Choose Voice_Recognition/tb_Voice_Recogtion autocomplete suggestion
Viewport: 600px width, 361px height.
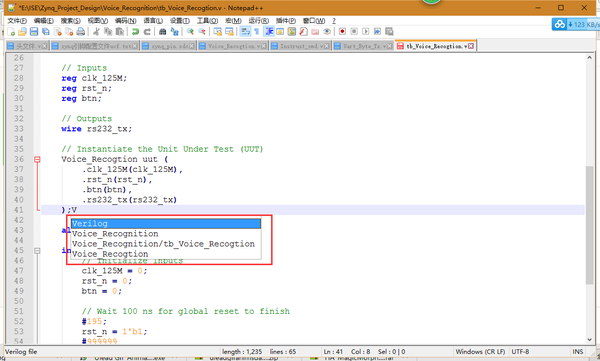click(166, 244)
